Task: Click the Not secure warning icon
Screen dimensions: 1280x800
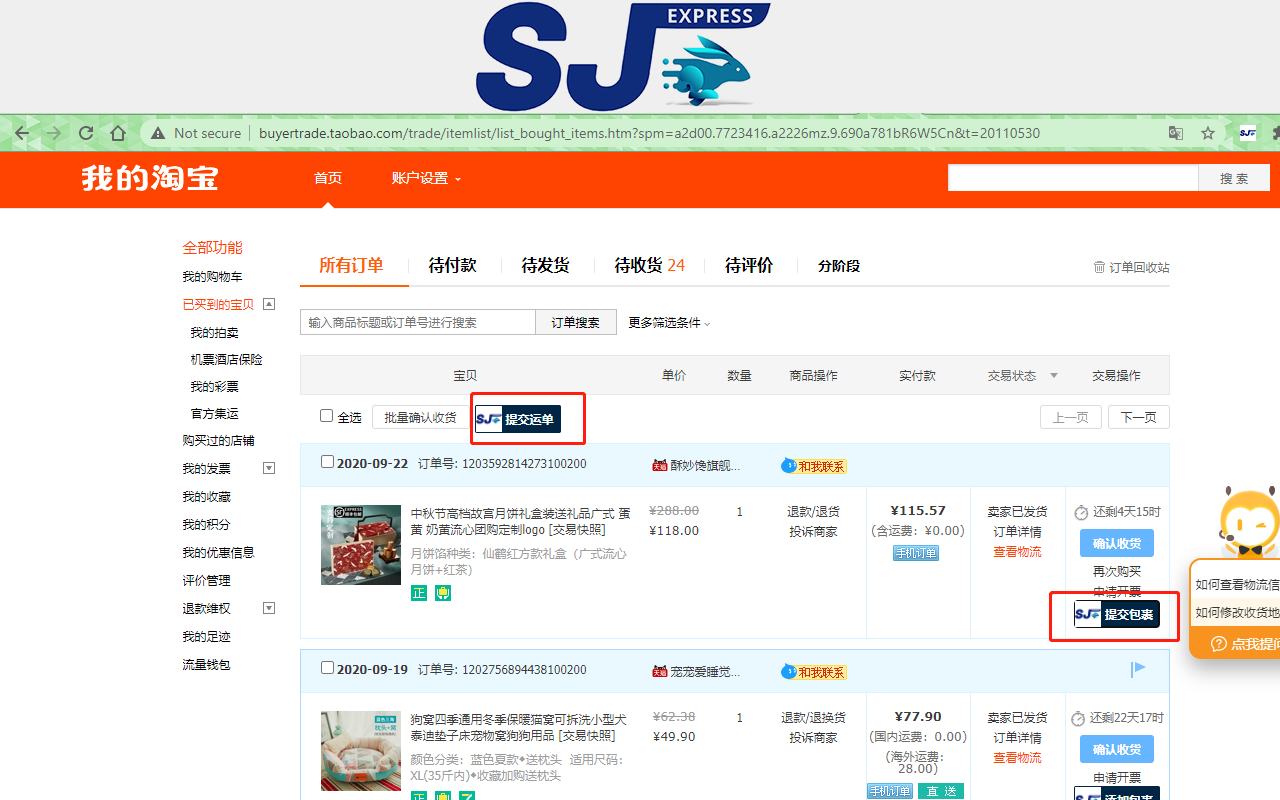Action: [x=157, y=133]
